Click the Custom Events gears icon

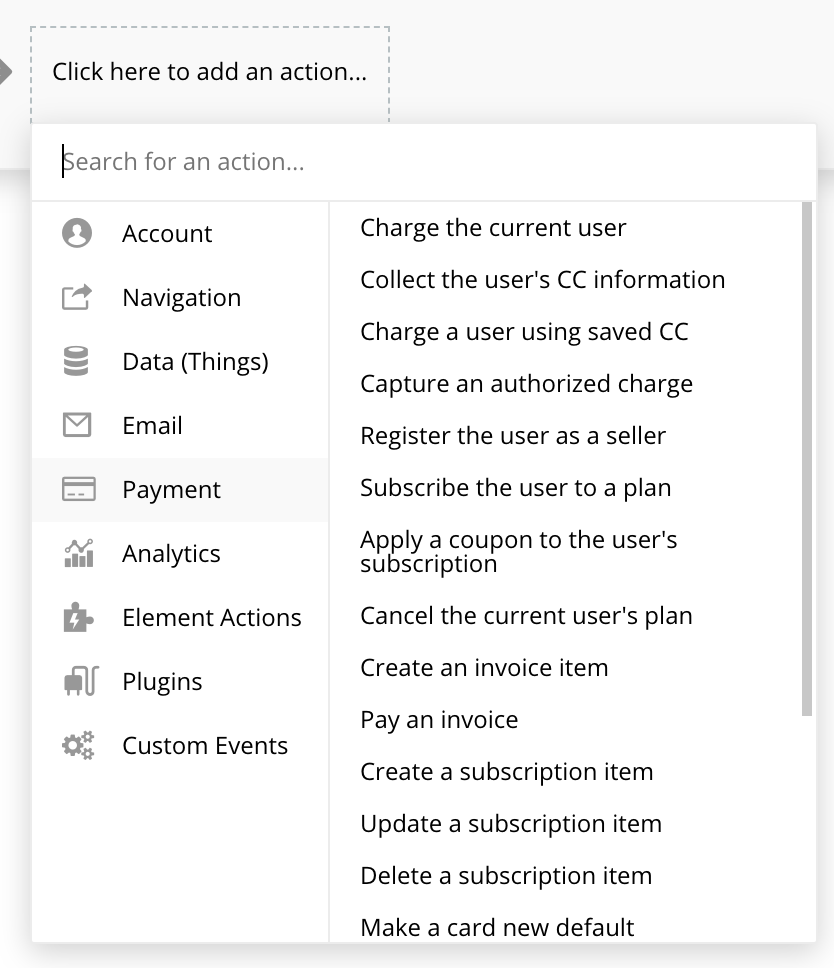pyautogui.click(x=78, y=745)
